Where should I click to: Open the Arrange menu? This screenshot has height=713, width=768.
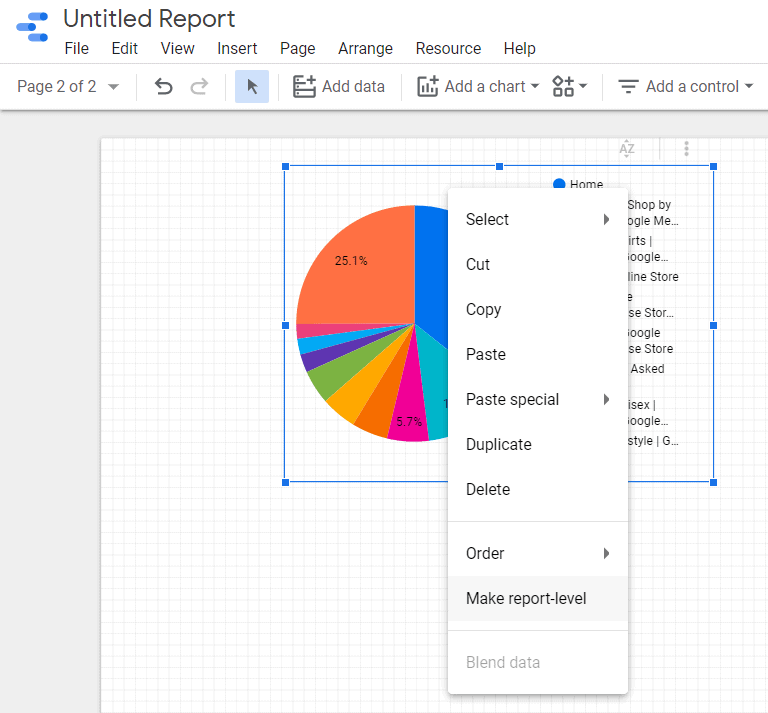tap(365, 48)
